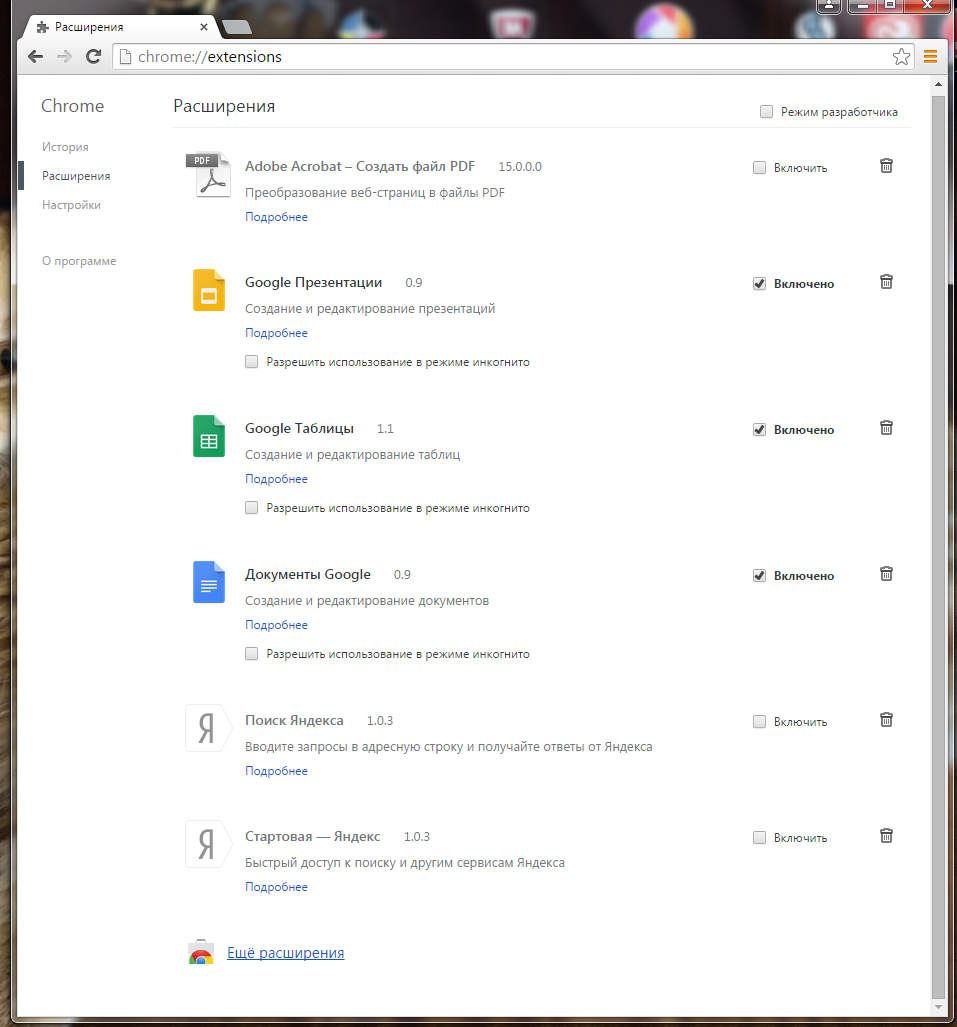This screenshot has width=957, height=1027.
Task: Open the Chrome main menu icon
Action: coord(930,57)
